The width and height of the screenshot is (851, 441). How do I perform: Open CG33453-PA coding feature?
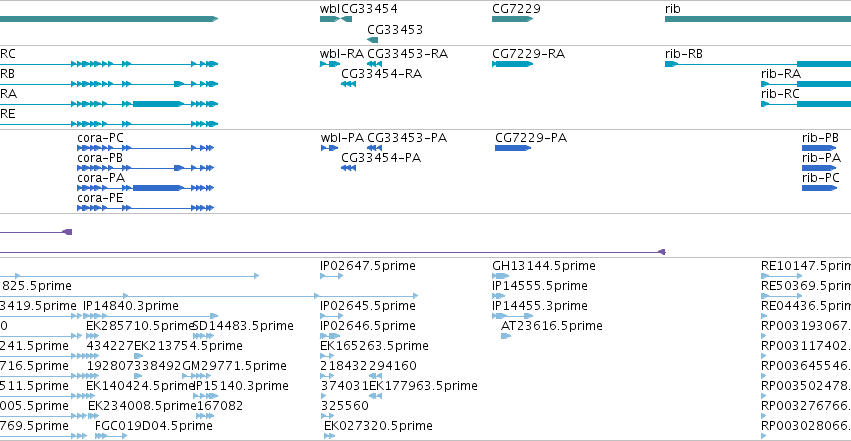[x=374, y=148]
